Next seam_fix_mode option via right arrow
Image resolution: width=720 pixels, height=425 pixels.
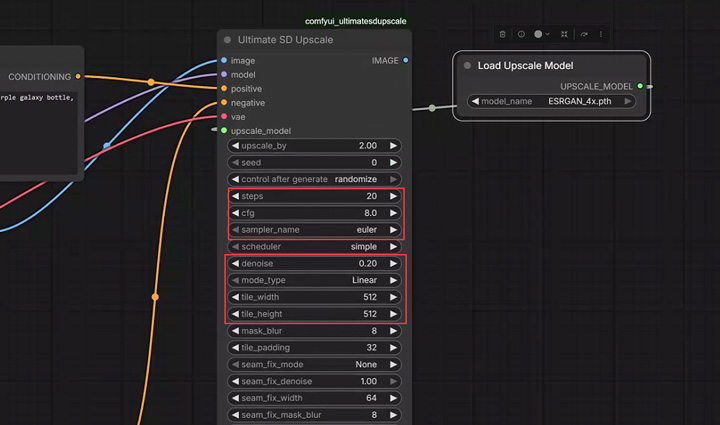[394, 364]
